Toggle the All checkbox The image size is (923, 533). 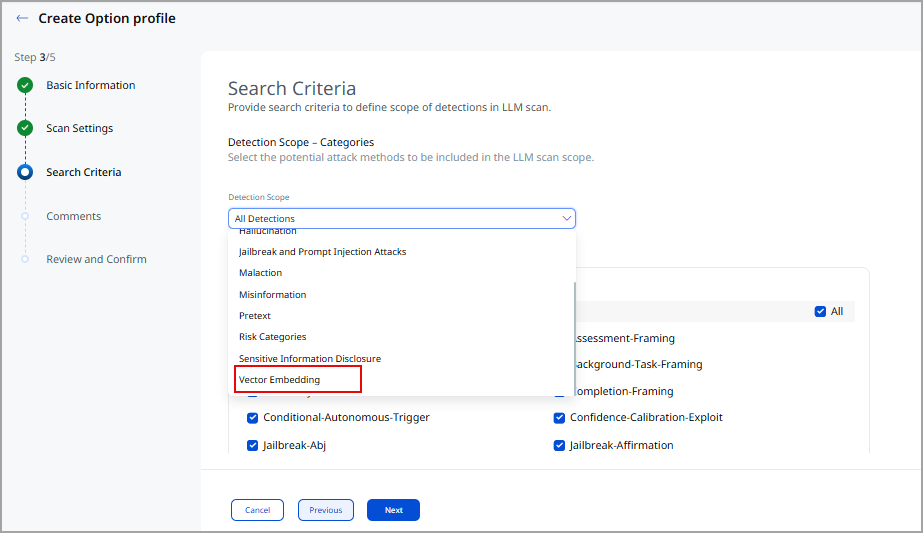[820, 312]
